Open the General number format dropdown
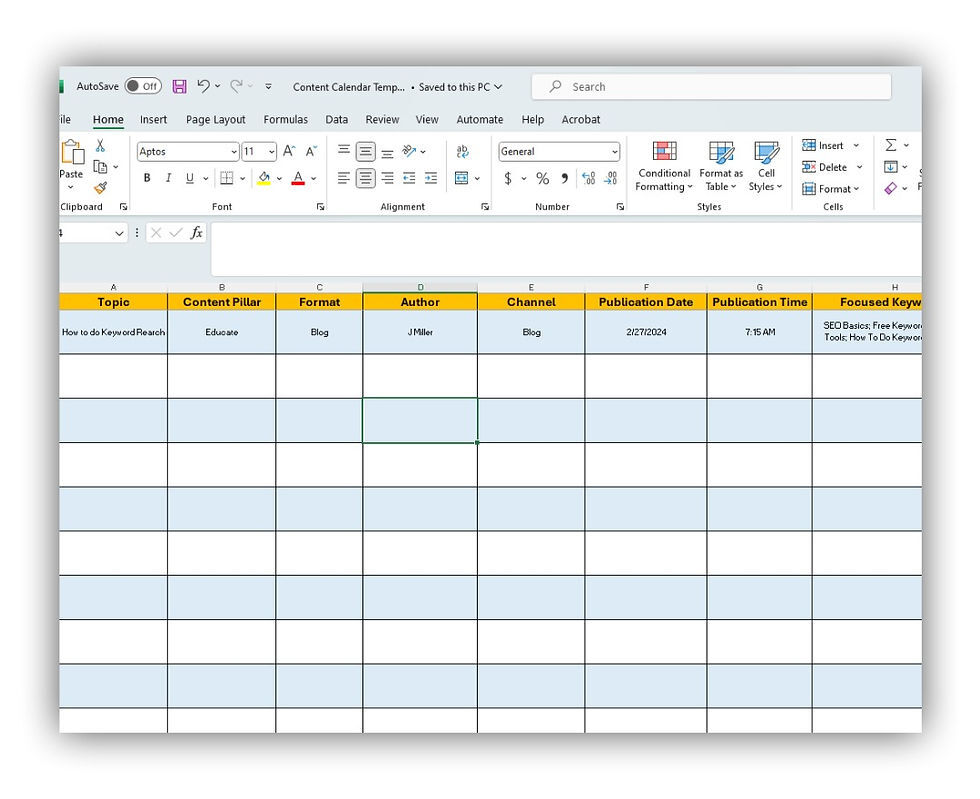 [x=615, y=151]
